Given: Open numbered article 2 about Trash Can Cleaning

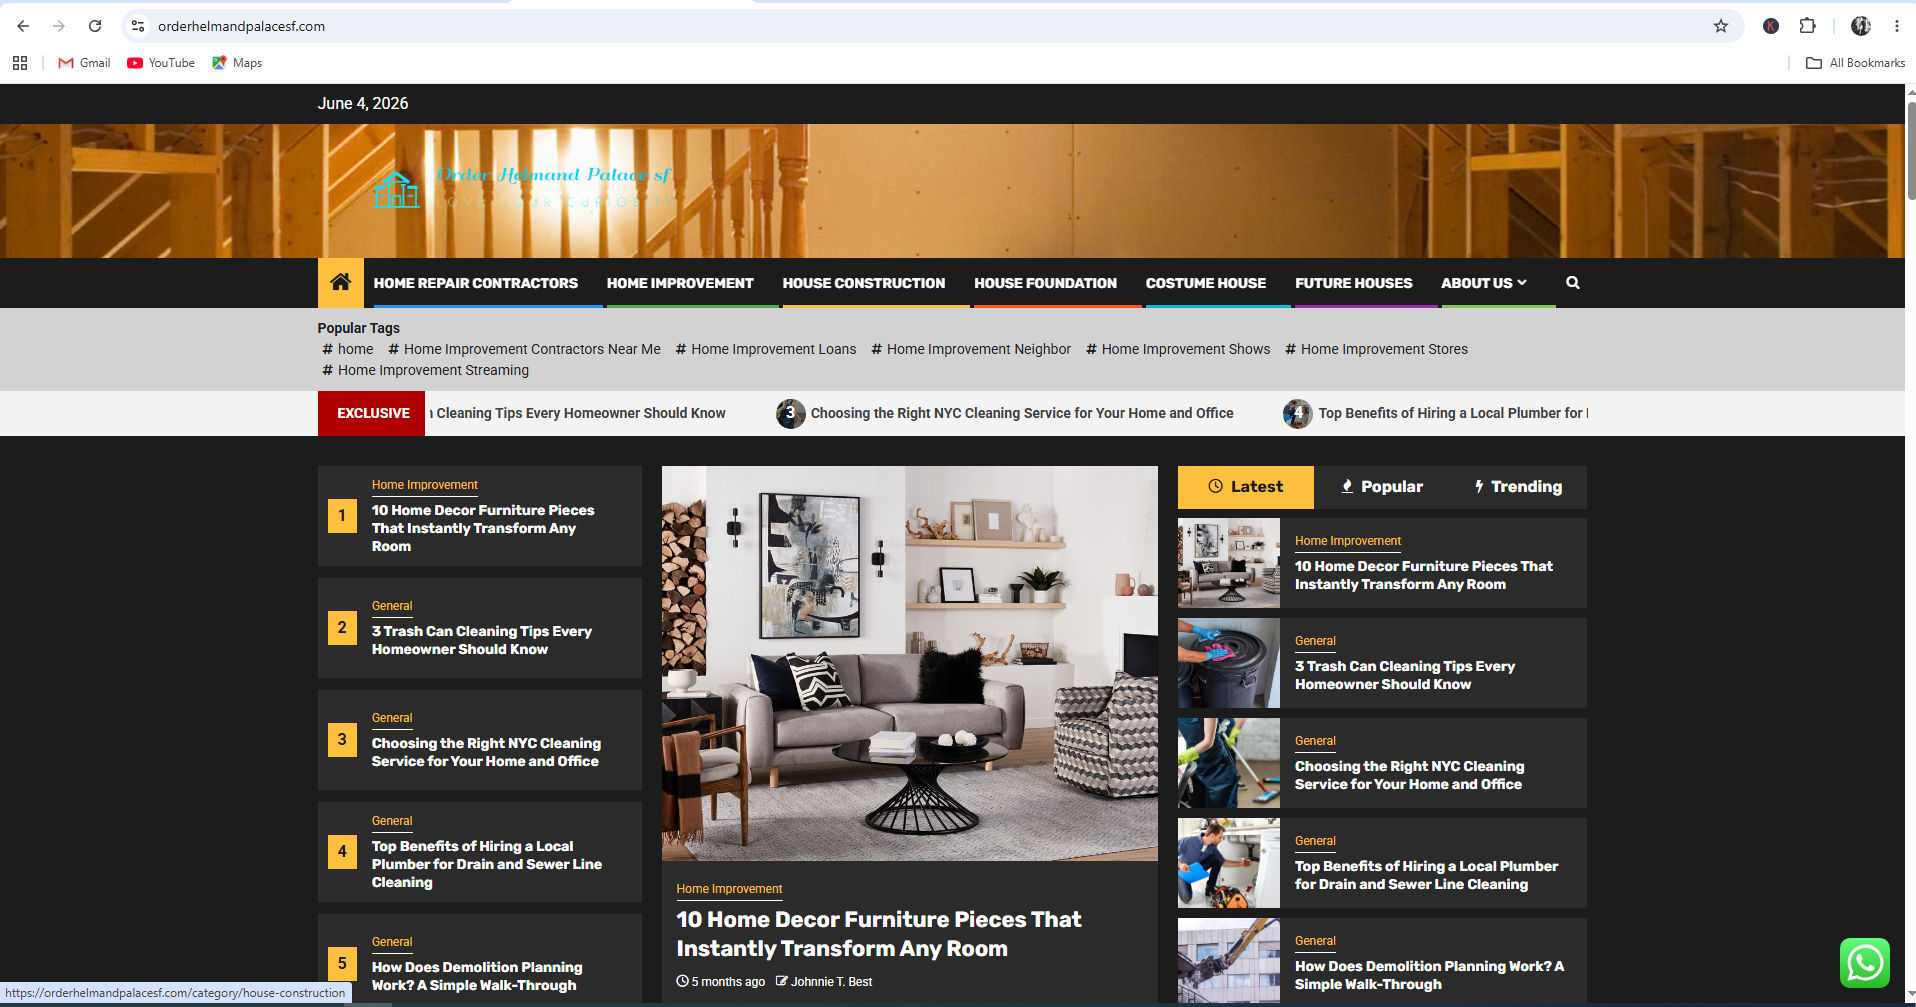Looking at the screenshot, I should (482, 640).
